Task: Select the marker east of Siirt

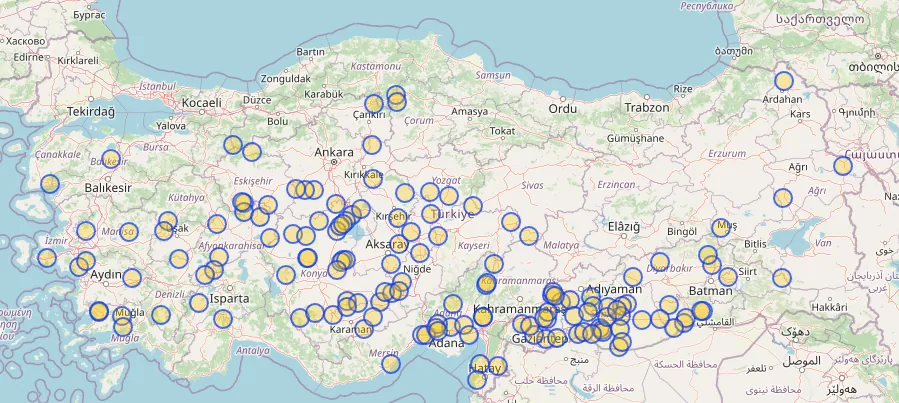Action: coord(782,278)
